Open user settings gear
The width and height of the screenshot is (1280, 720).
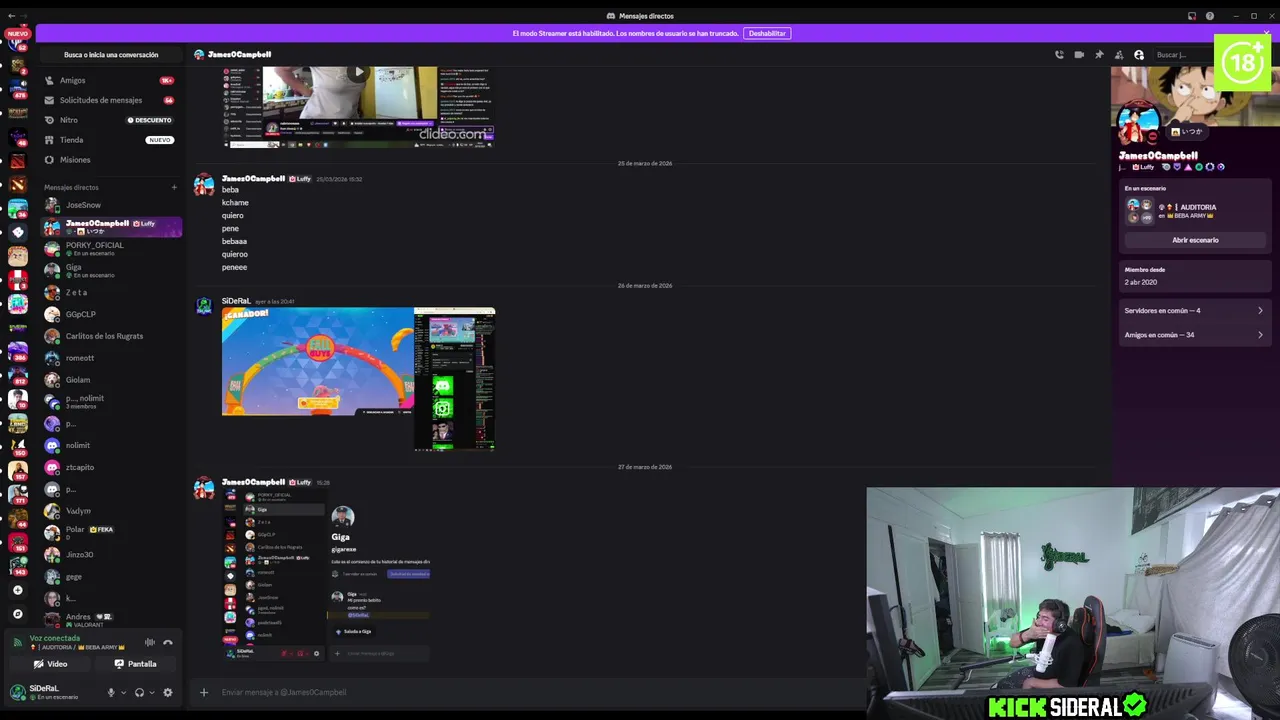tap(168, 692)
